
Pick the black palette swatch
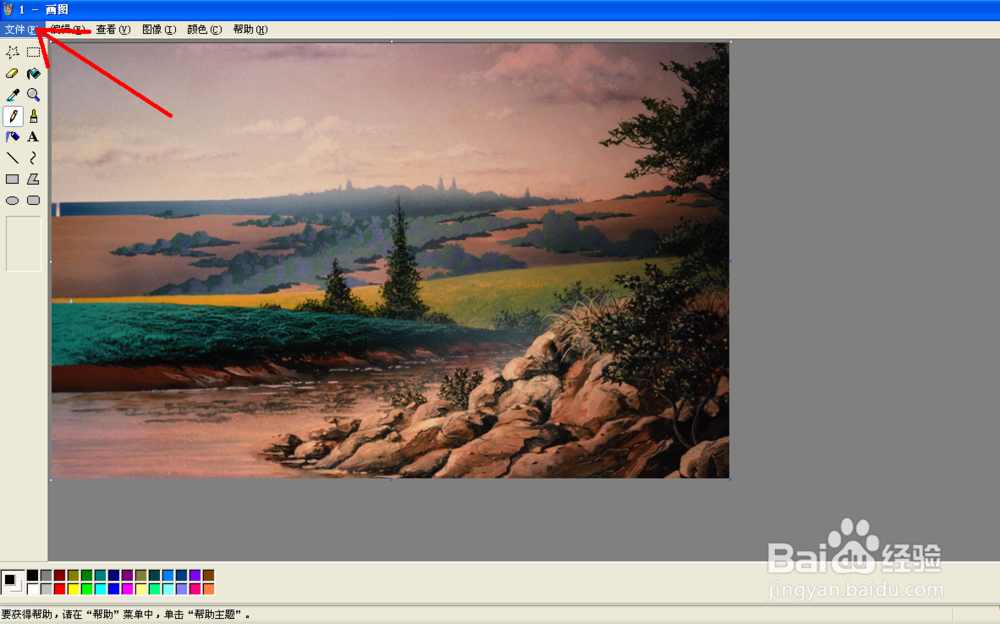[33, 576]
